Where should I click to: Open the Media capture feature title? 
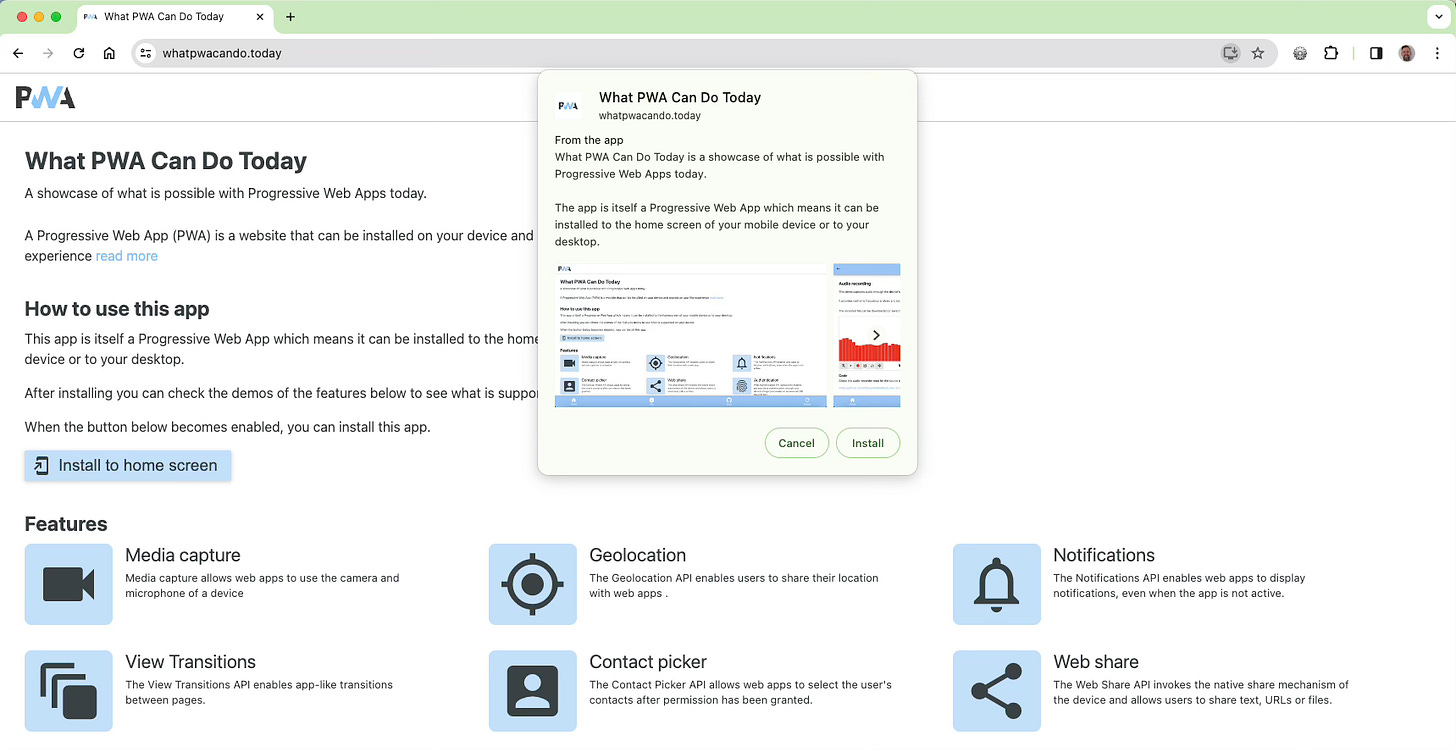click(183, 555)
